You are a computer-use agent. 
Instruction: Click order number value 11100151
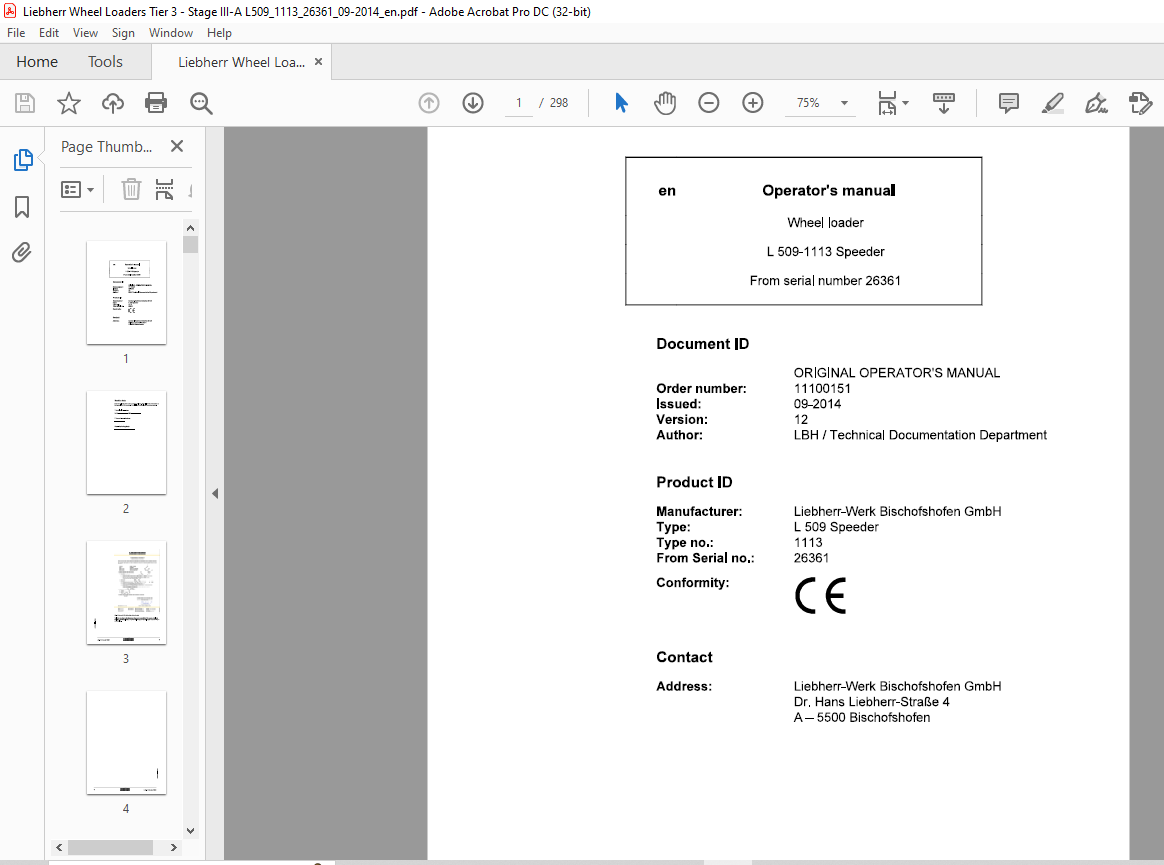pos(823,388)
